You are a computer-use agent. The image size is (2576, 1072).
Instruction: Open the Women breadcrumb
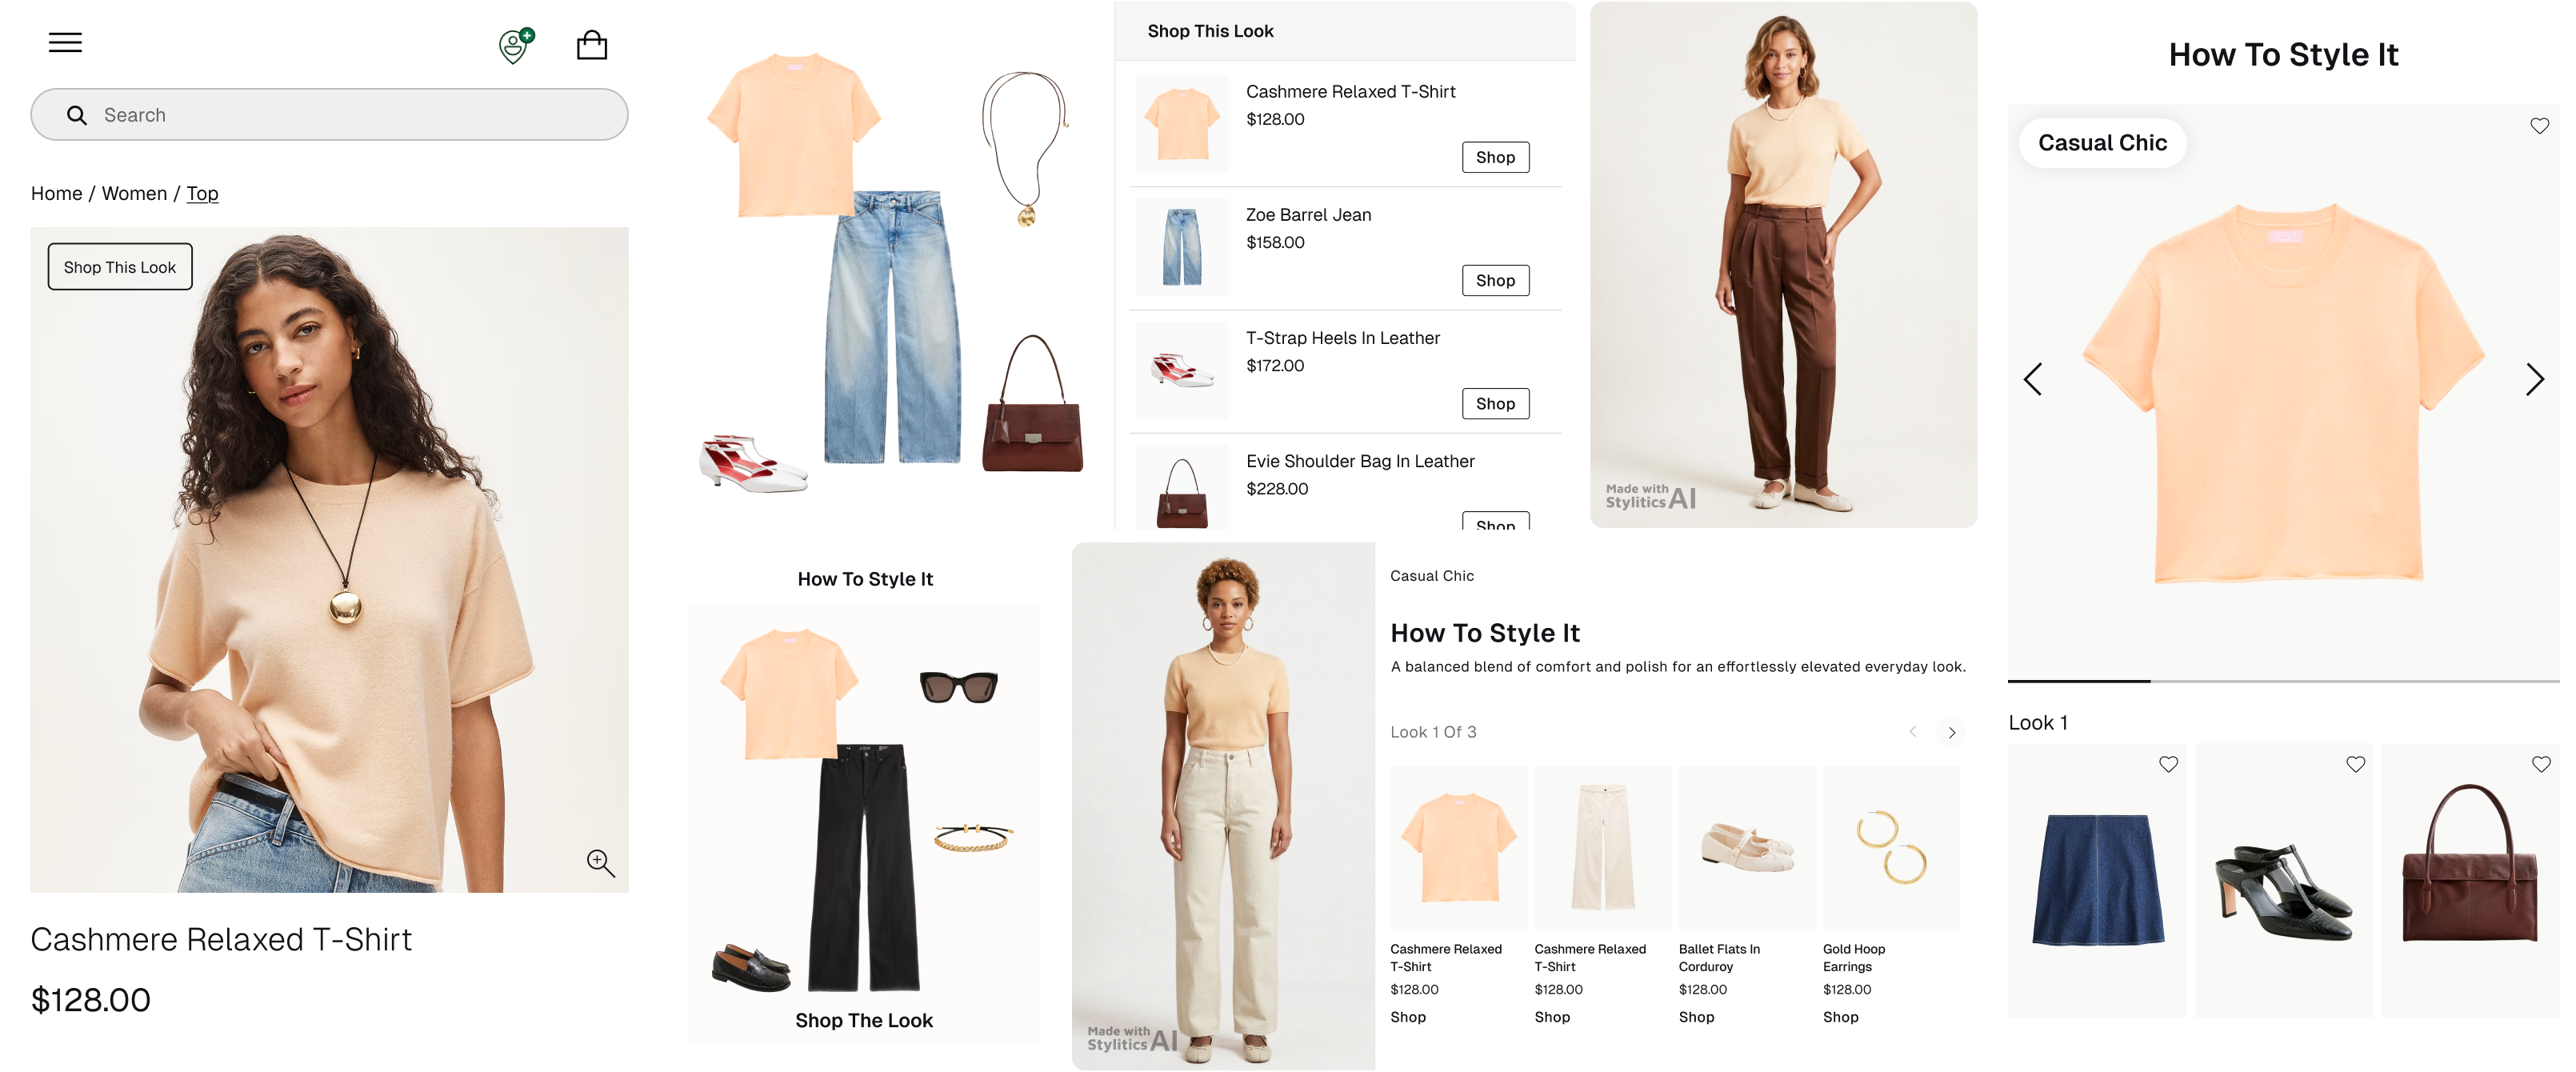coord(134,194)
